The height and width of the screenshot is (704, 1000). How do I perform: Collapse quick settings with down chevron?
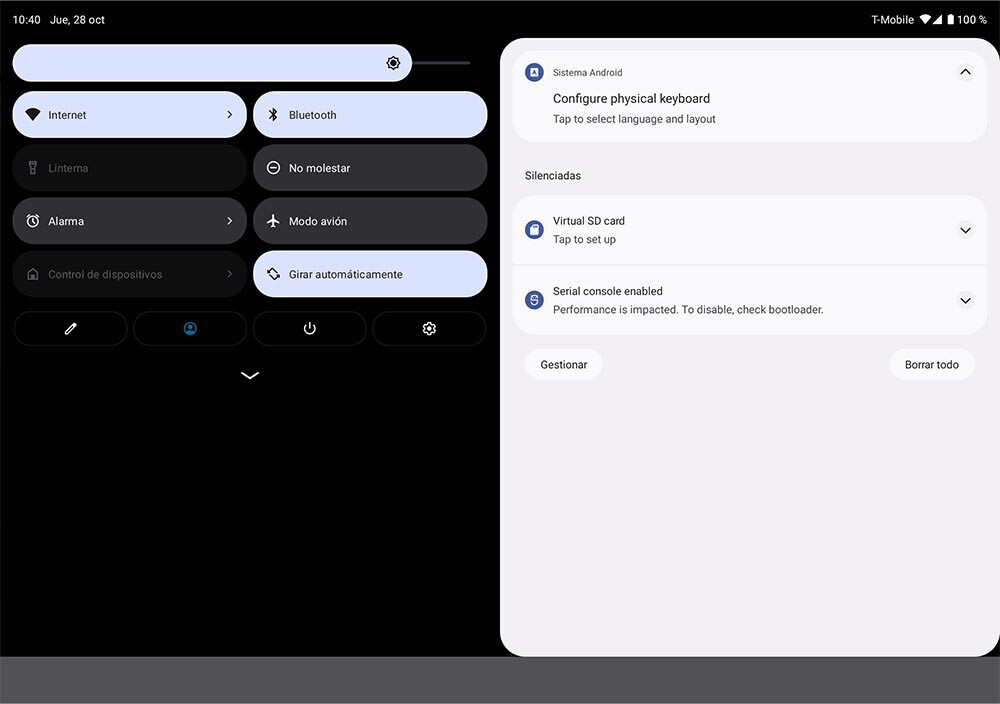(x=250, y=375)
